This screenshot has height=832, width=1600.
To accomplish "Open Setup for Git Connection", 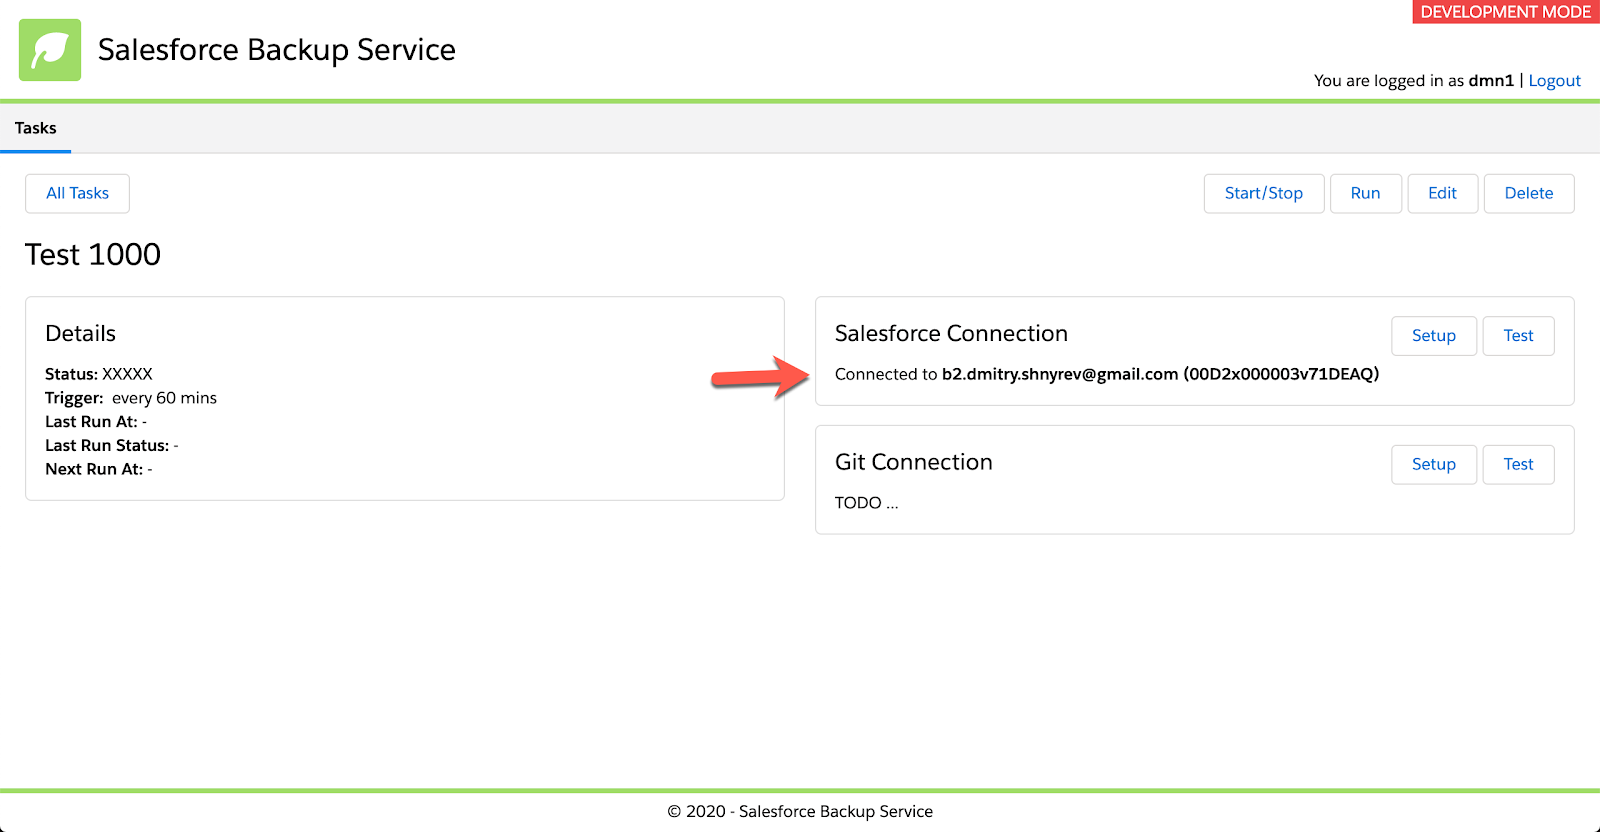I will (1434, 464).
